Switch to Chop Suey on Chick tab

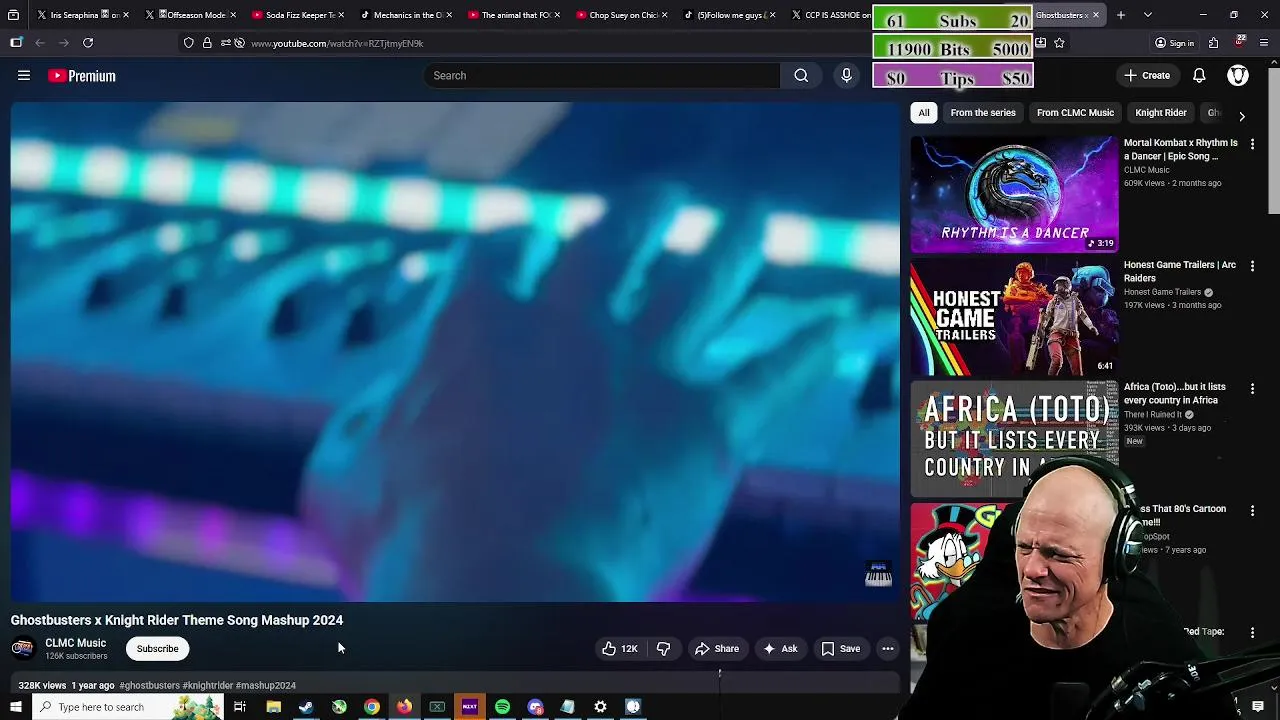[x=622, y=15]
